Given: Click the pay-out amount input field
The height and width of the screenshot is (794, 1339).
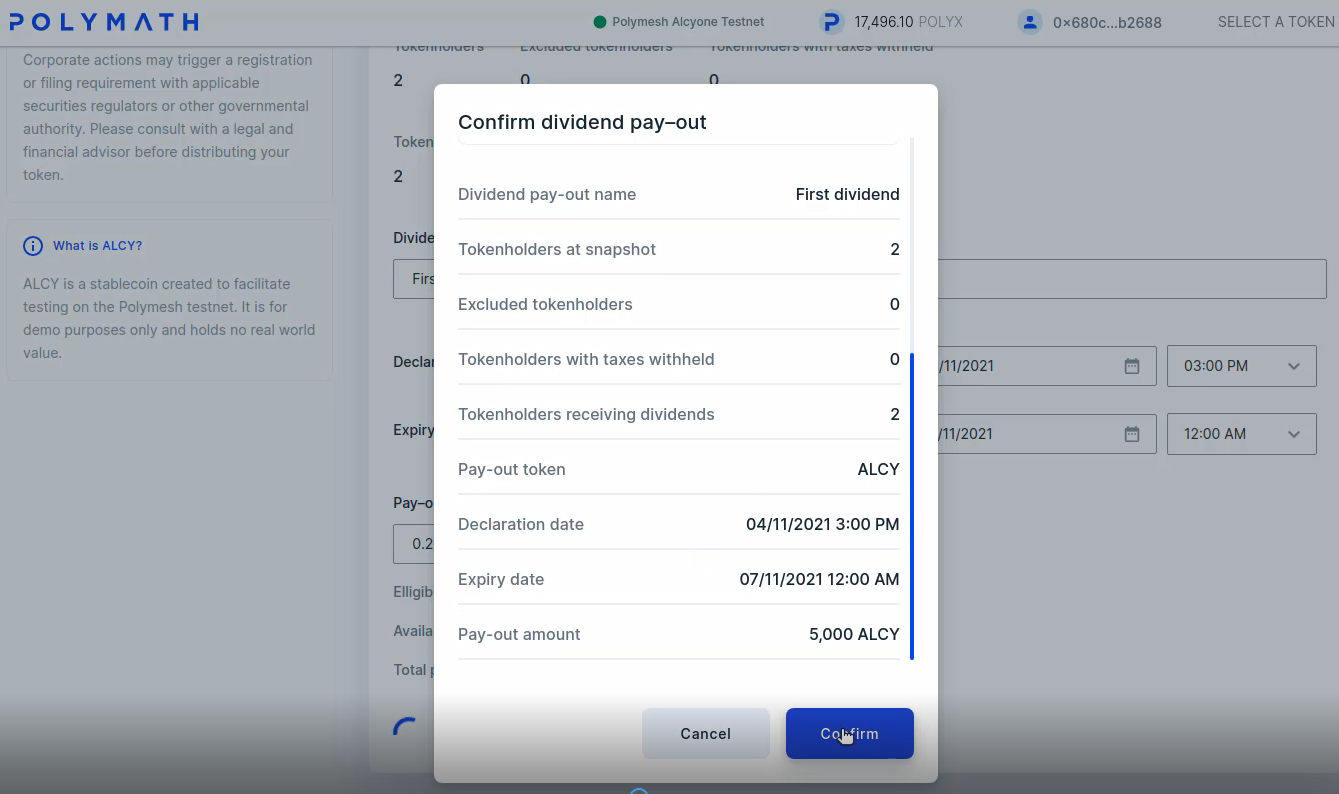Looking at the screenshot, I should click(x=414, y=544).
